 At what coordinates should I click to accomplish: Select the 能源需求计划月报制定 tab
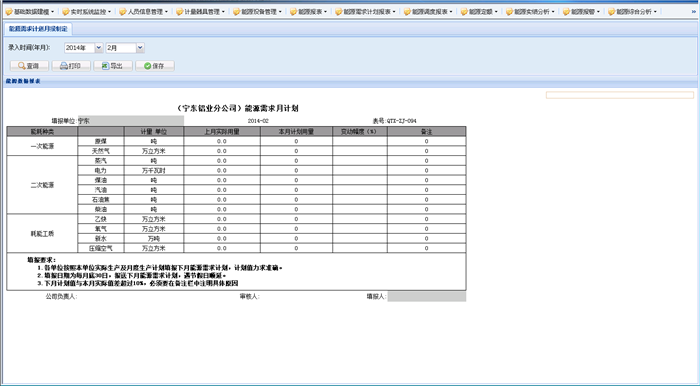38,29
